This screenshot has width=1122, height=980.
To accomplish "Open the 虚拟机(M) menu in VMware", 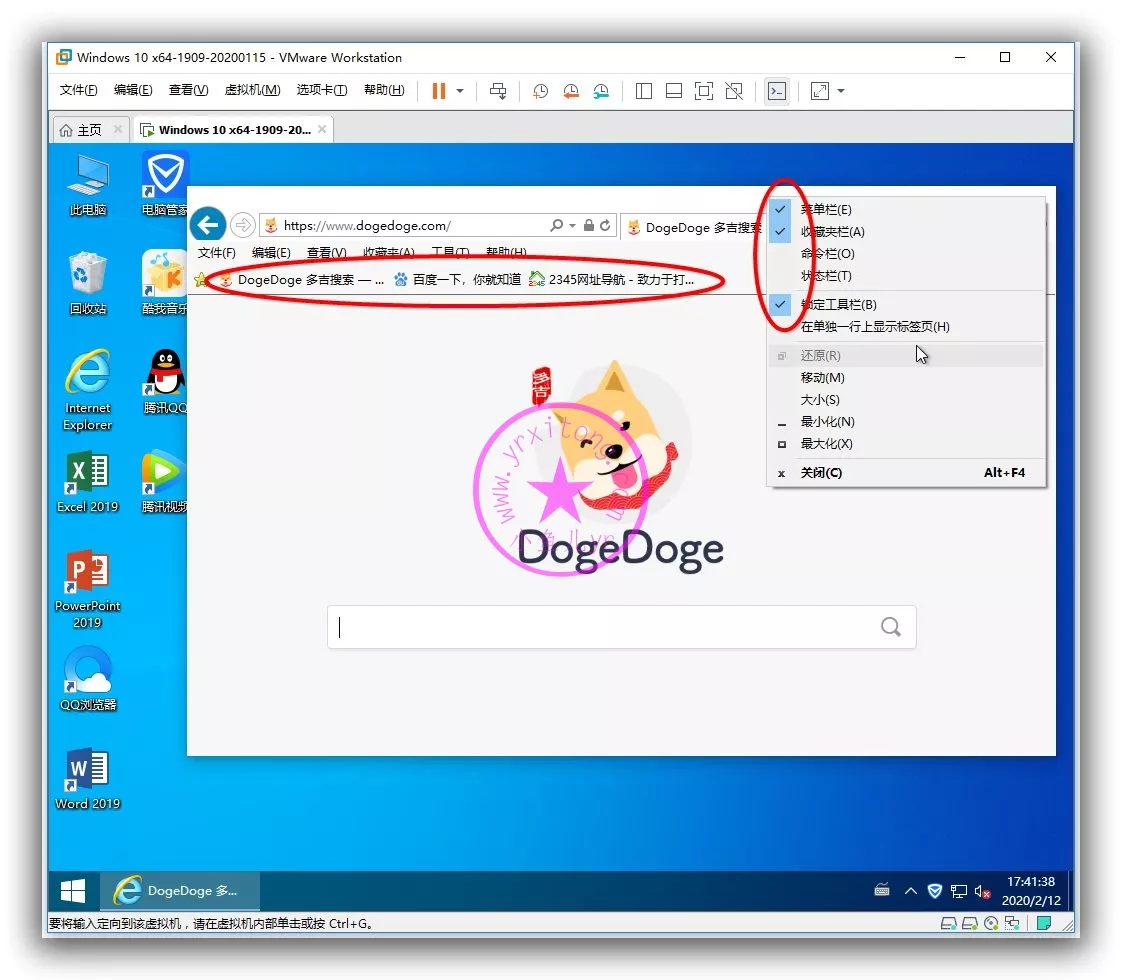I will point(252,90).
